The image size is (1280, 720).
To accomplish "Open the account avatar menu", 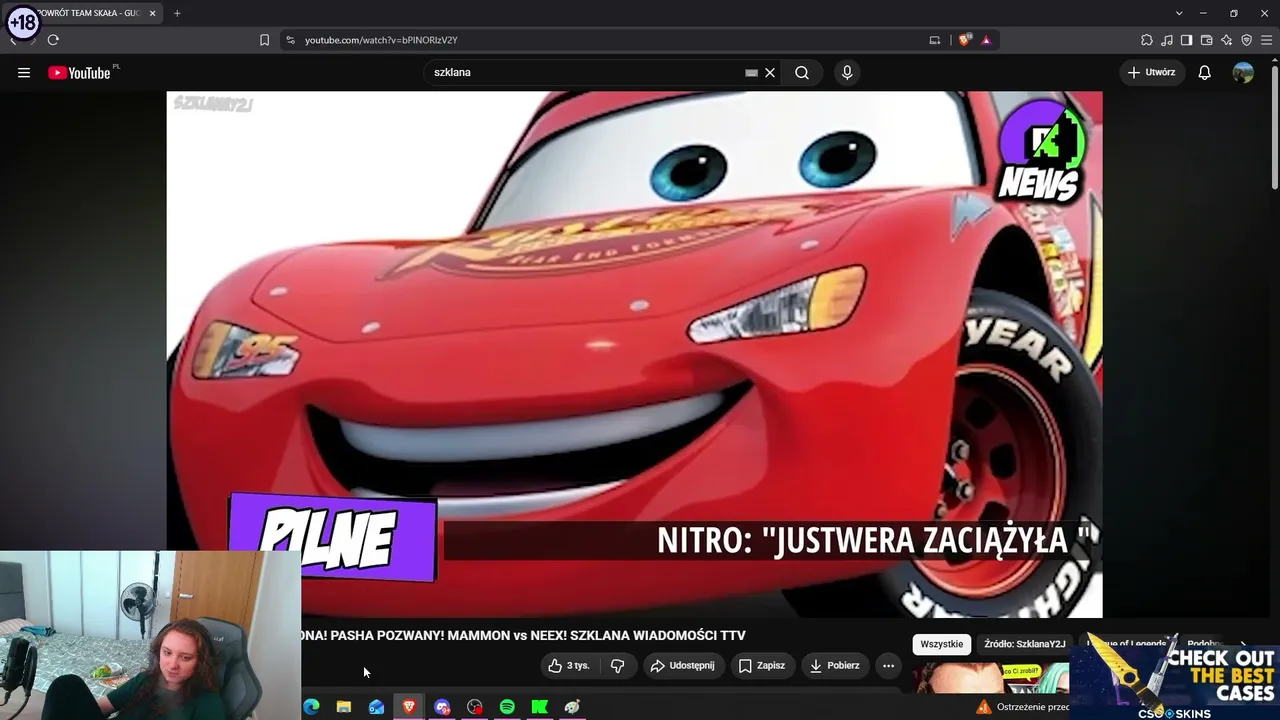I will [1243, 72].
